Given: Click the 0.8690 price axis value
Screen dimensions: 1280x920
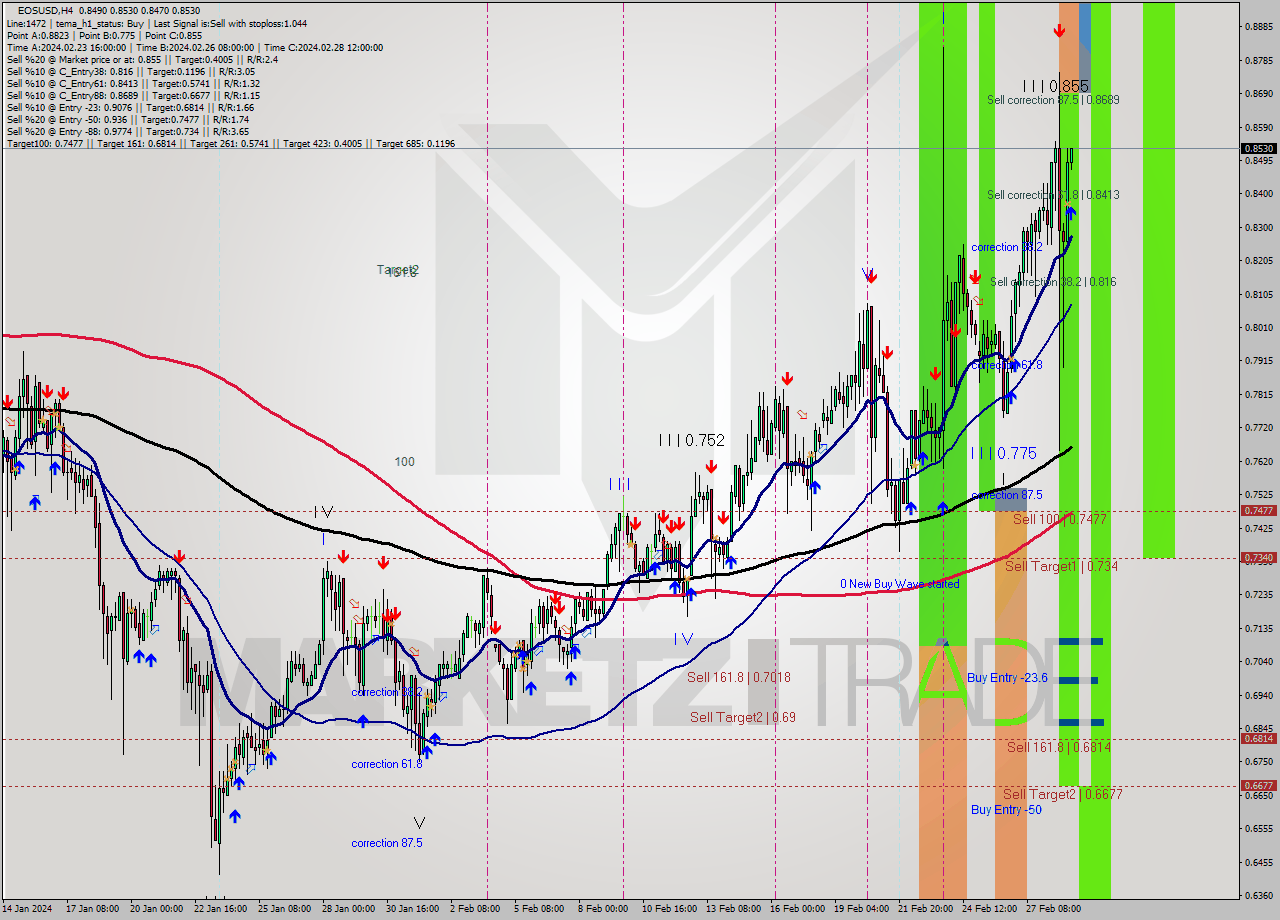Looking at the screenshot, I should click(x=1258, y=94).
